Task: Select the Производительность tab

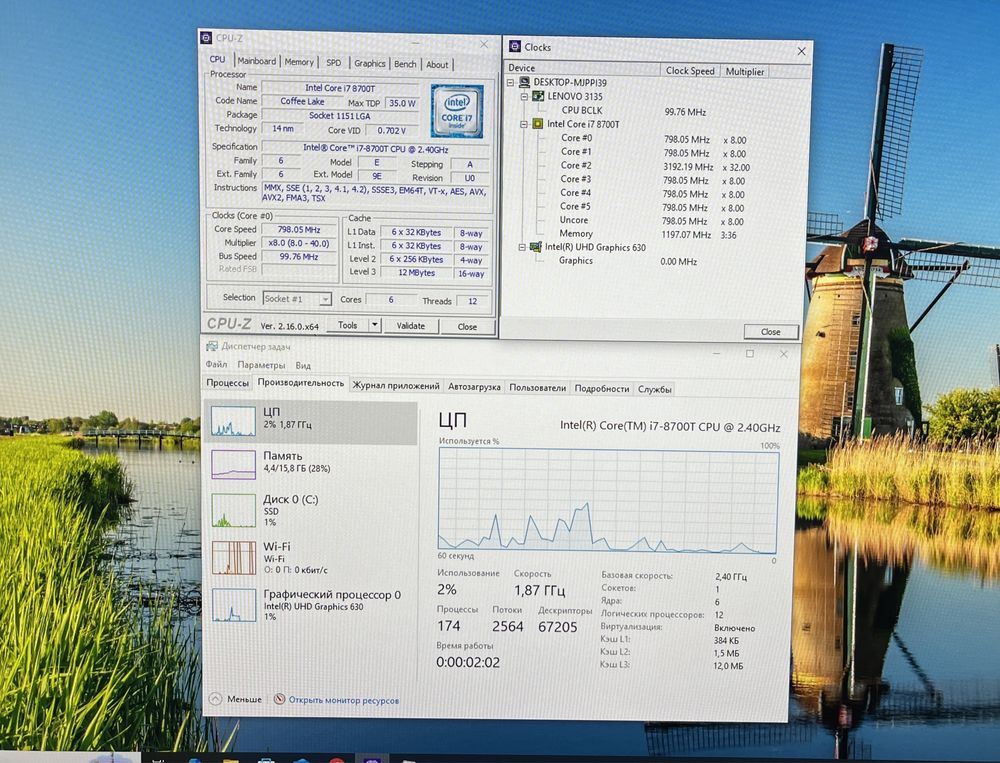Action: 300,383
